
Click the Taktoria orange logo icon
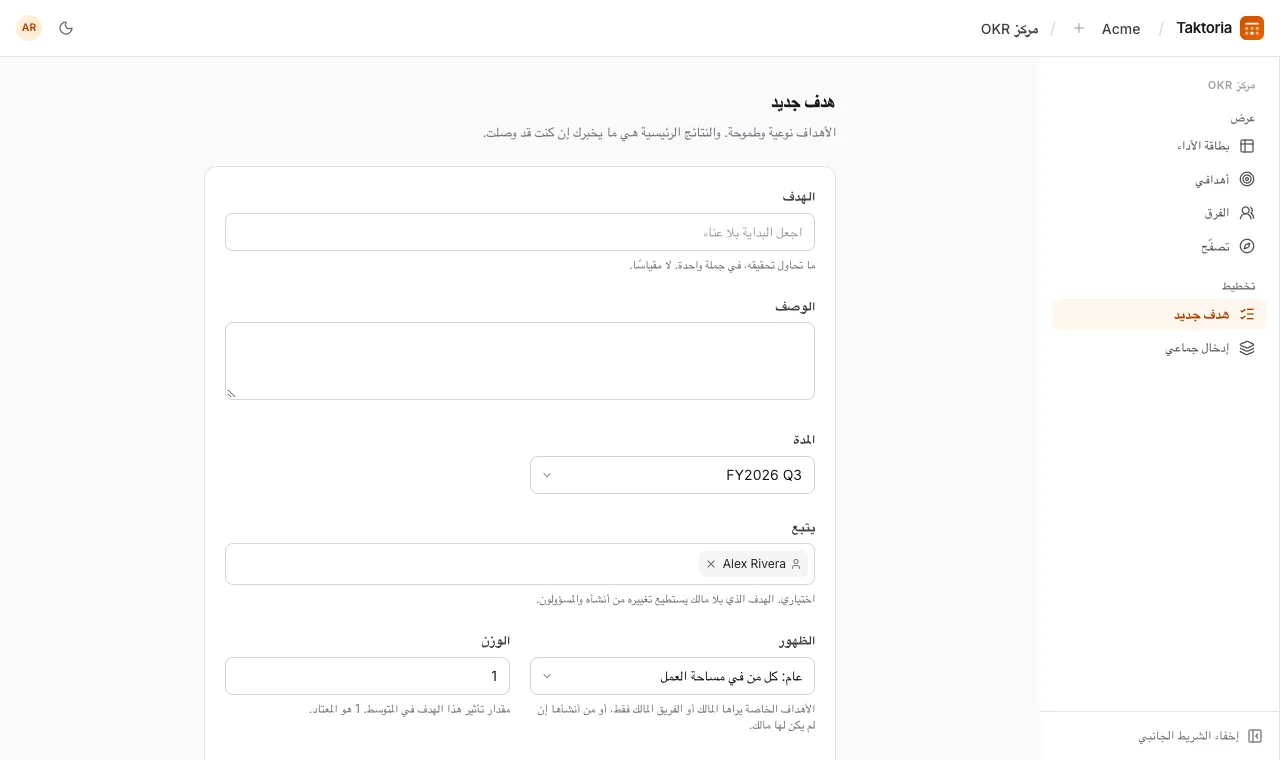point(1252,28)
